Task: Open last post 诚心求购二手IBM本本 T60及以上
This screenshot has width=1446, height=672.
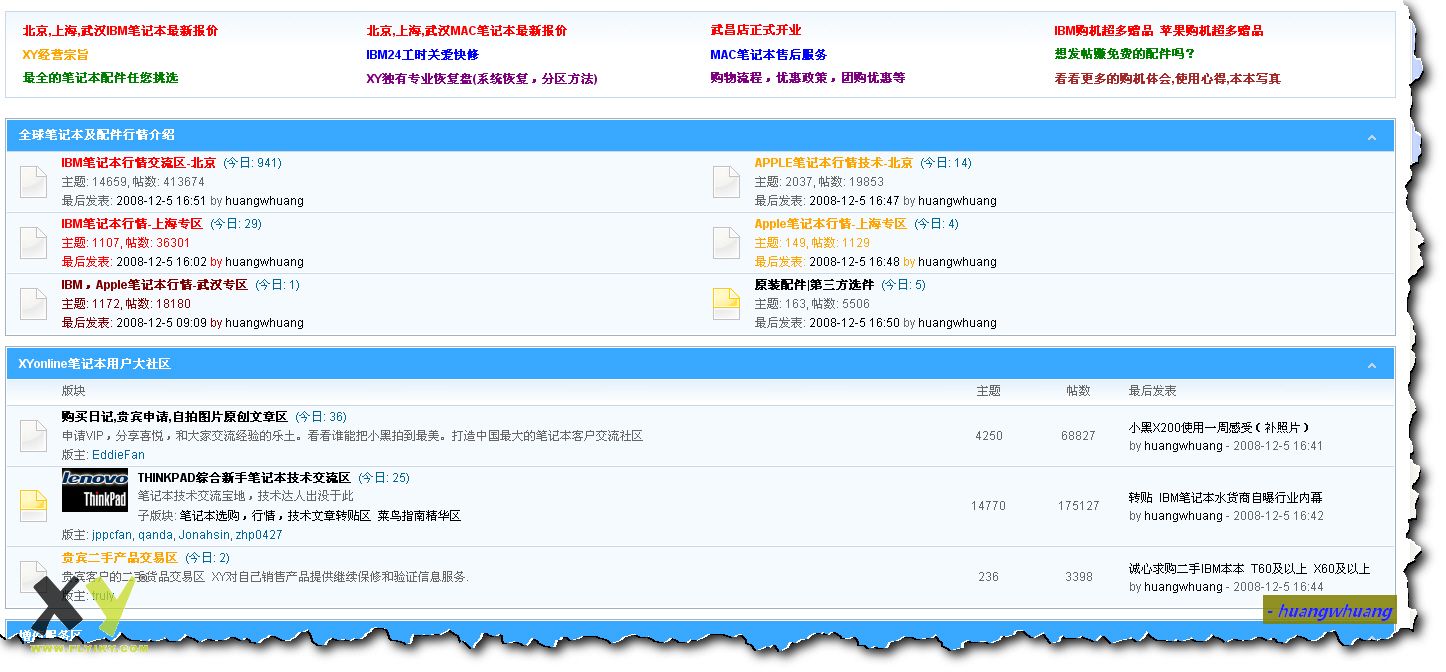Action: (x=1249, y=569)
